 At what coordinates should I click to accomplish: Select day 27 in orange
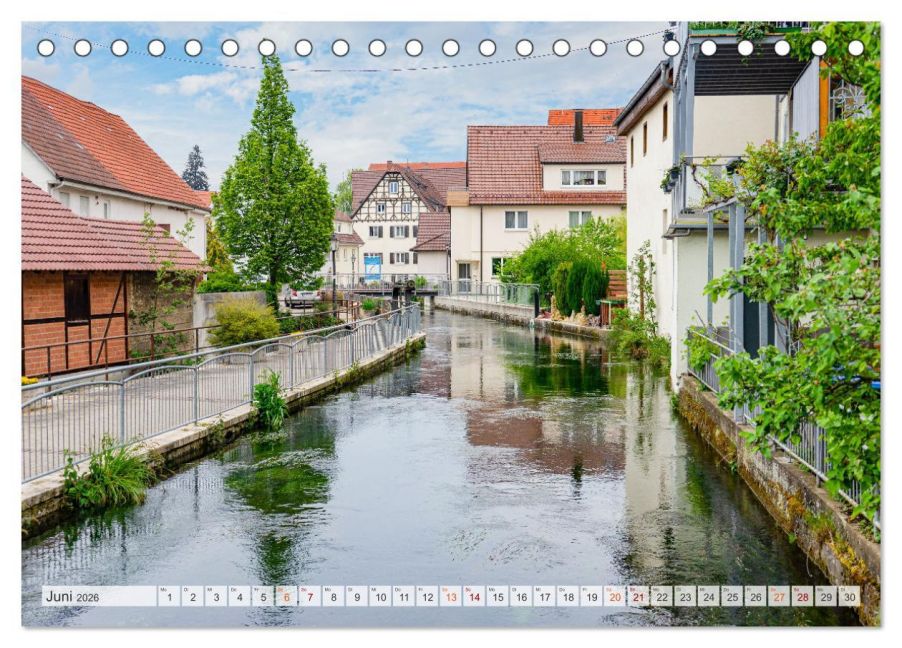click(x=779, y=596)
